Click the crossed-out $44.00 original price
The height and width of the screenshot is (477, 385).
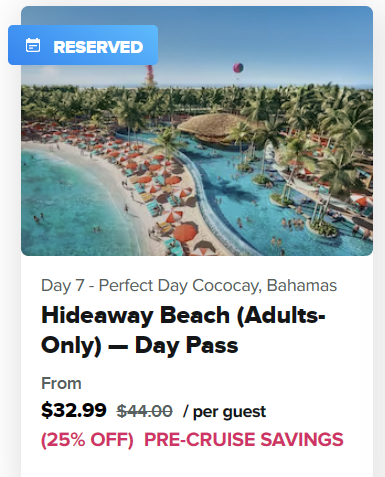144,411
